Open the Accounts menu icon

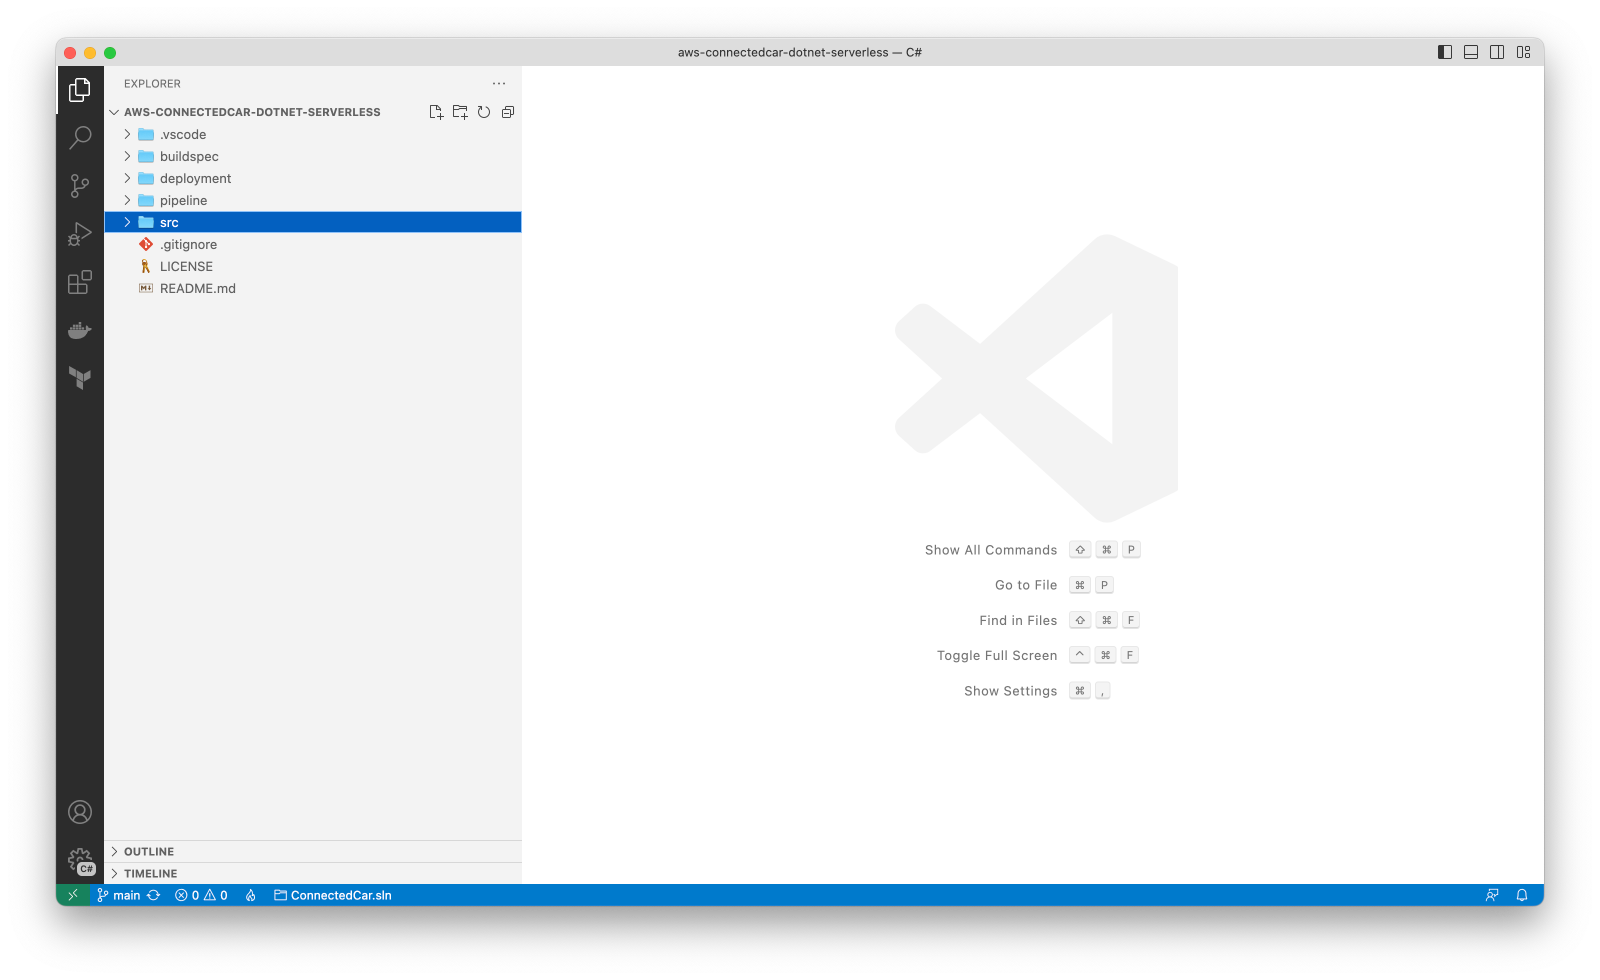(80, 812)
